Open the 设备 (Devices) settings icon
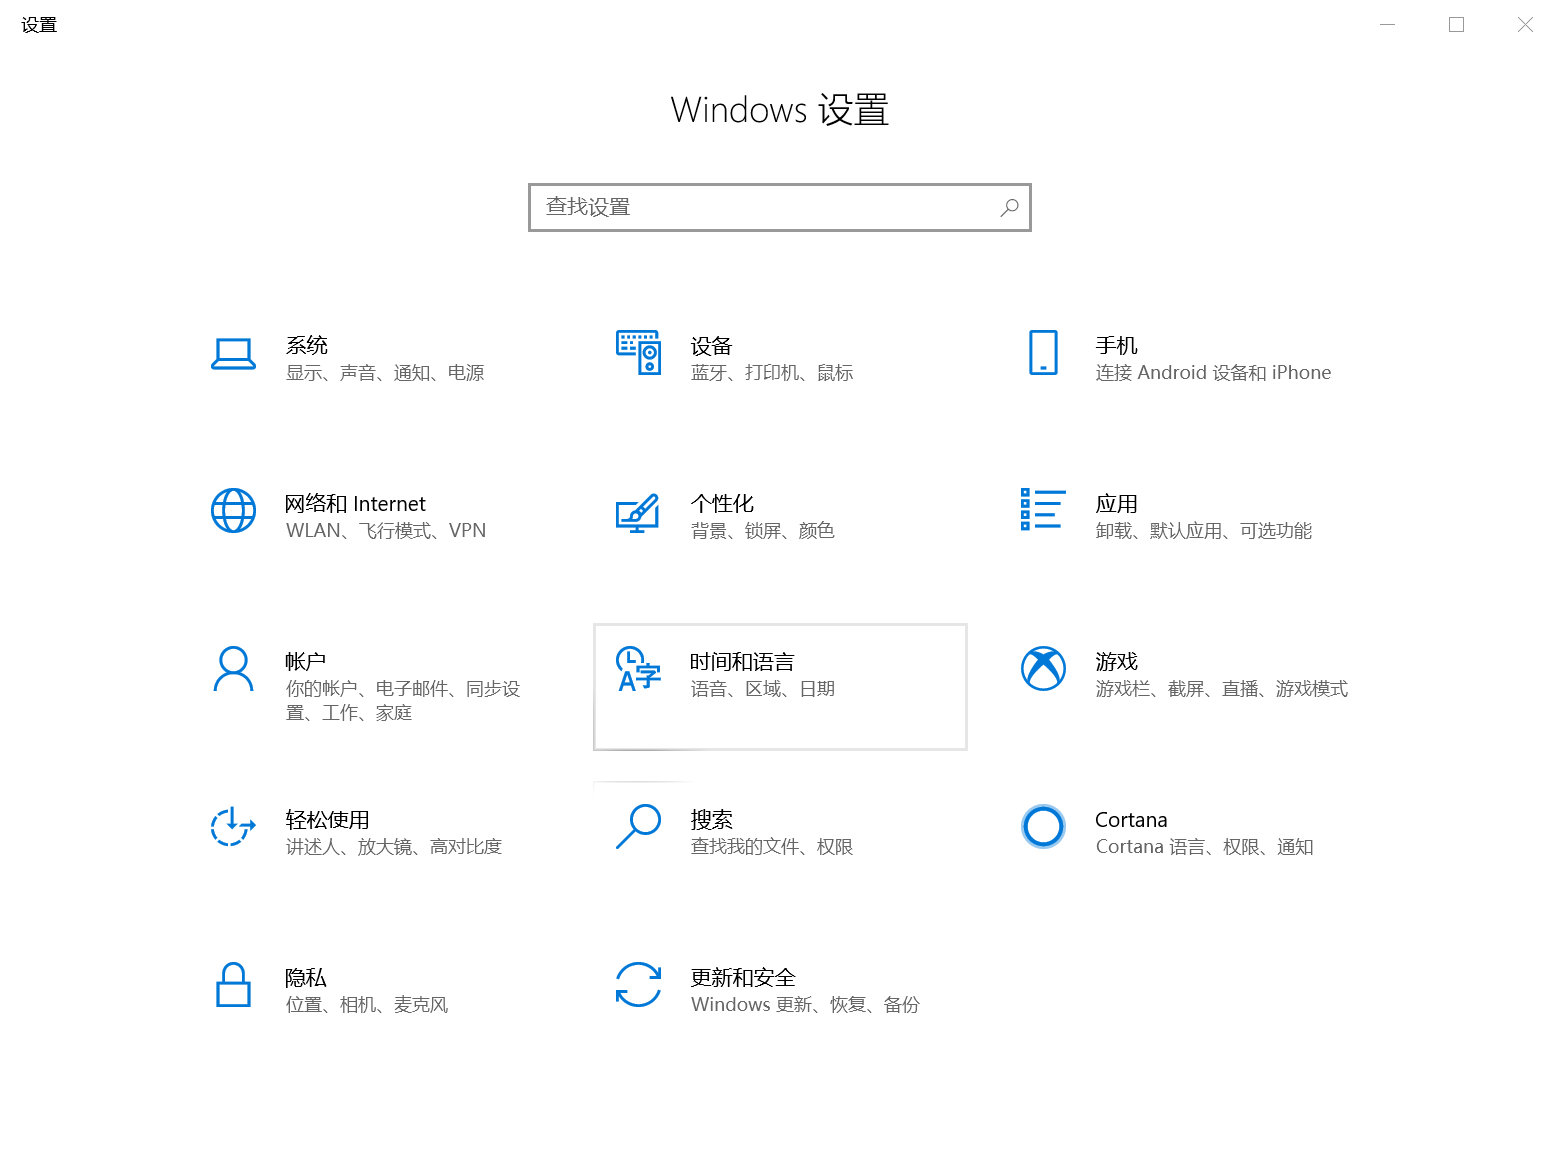Image resolution: width=1561 pixels, height=1170 pixels. click(638, 354)
